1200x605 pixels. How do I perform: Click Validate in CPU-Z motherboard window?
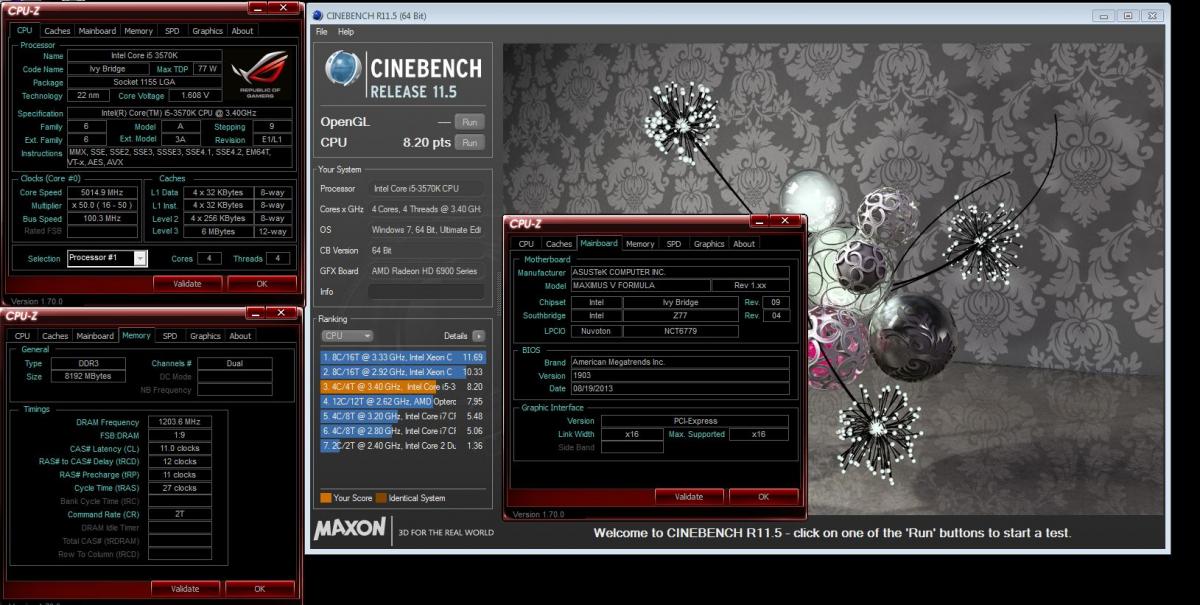689,496
